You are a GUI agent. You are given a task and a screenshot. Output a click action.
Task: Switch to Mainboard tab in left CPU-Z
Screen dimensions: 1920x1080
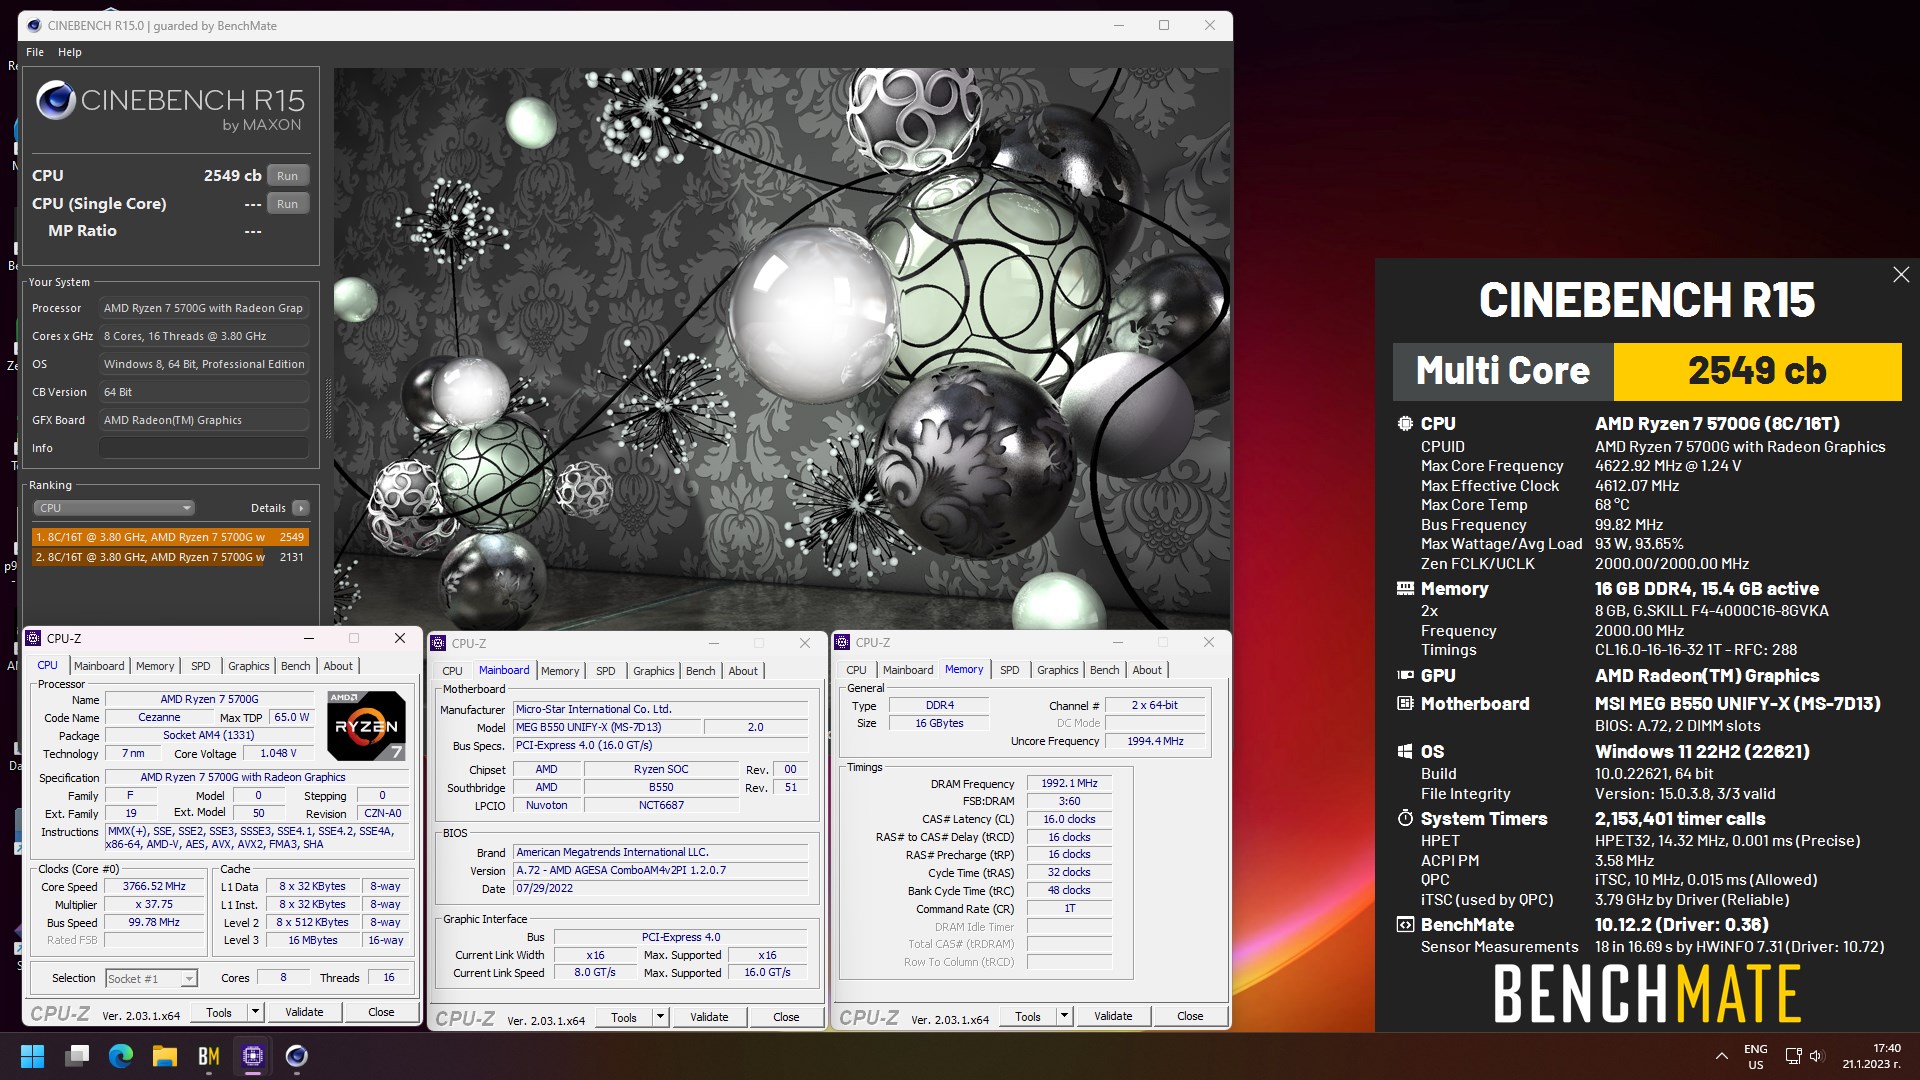pyautogui.click(x=99, y=666)
